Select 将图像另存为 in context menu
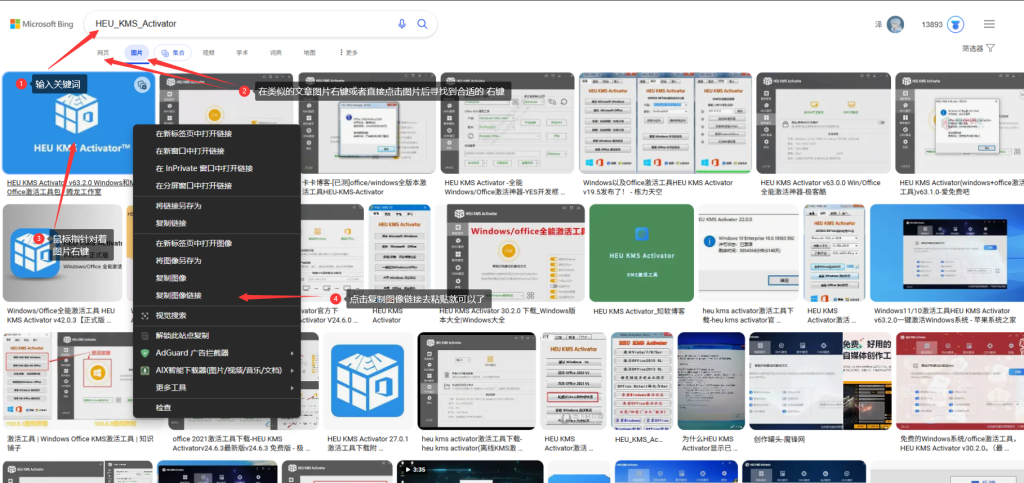This screenshot has width=1024, height=483. click(178, 260)
